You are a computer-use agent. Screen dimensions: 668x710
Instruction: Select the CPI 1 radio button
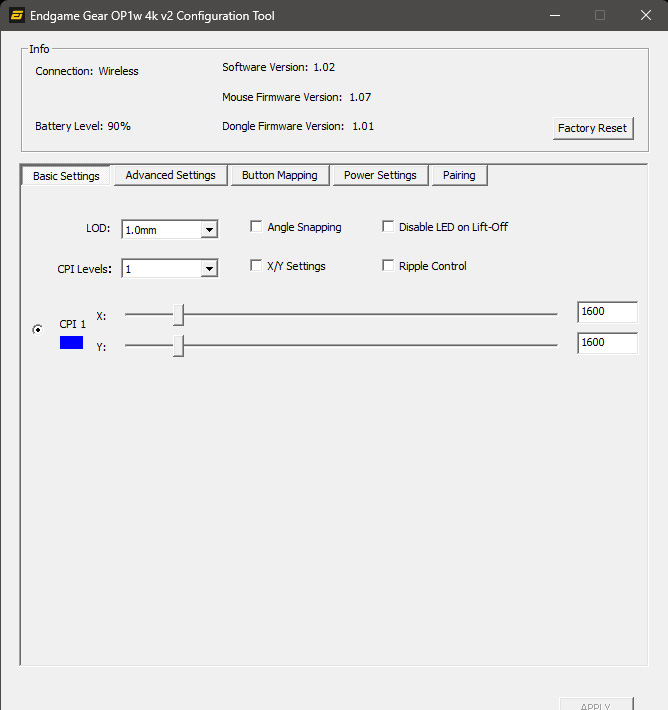click(x=38, y=329)
